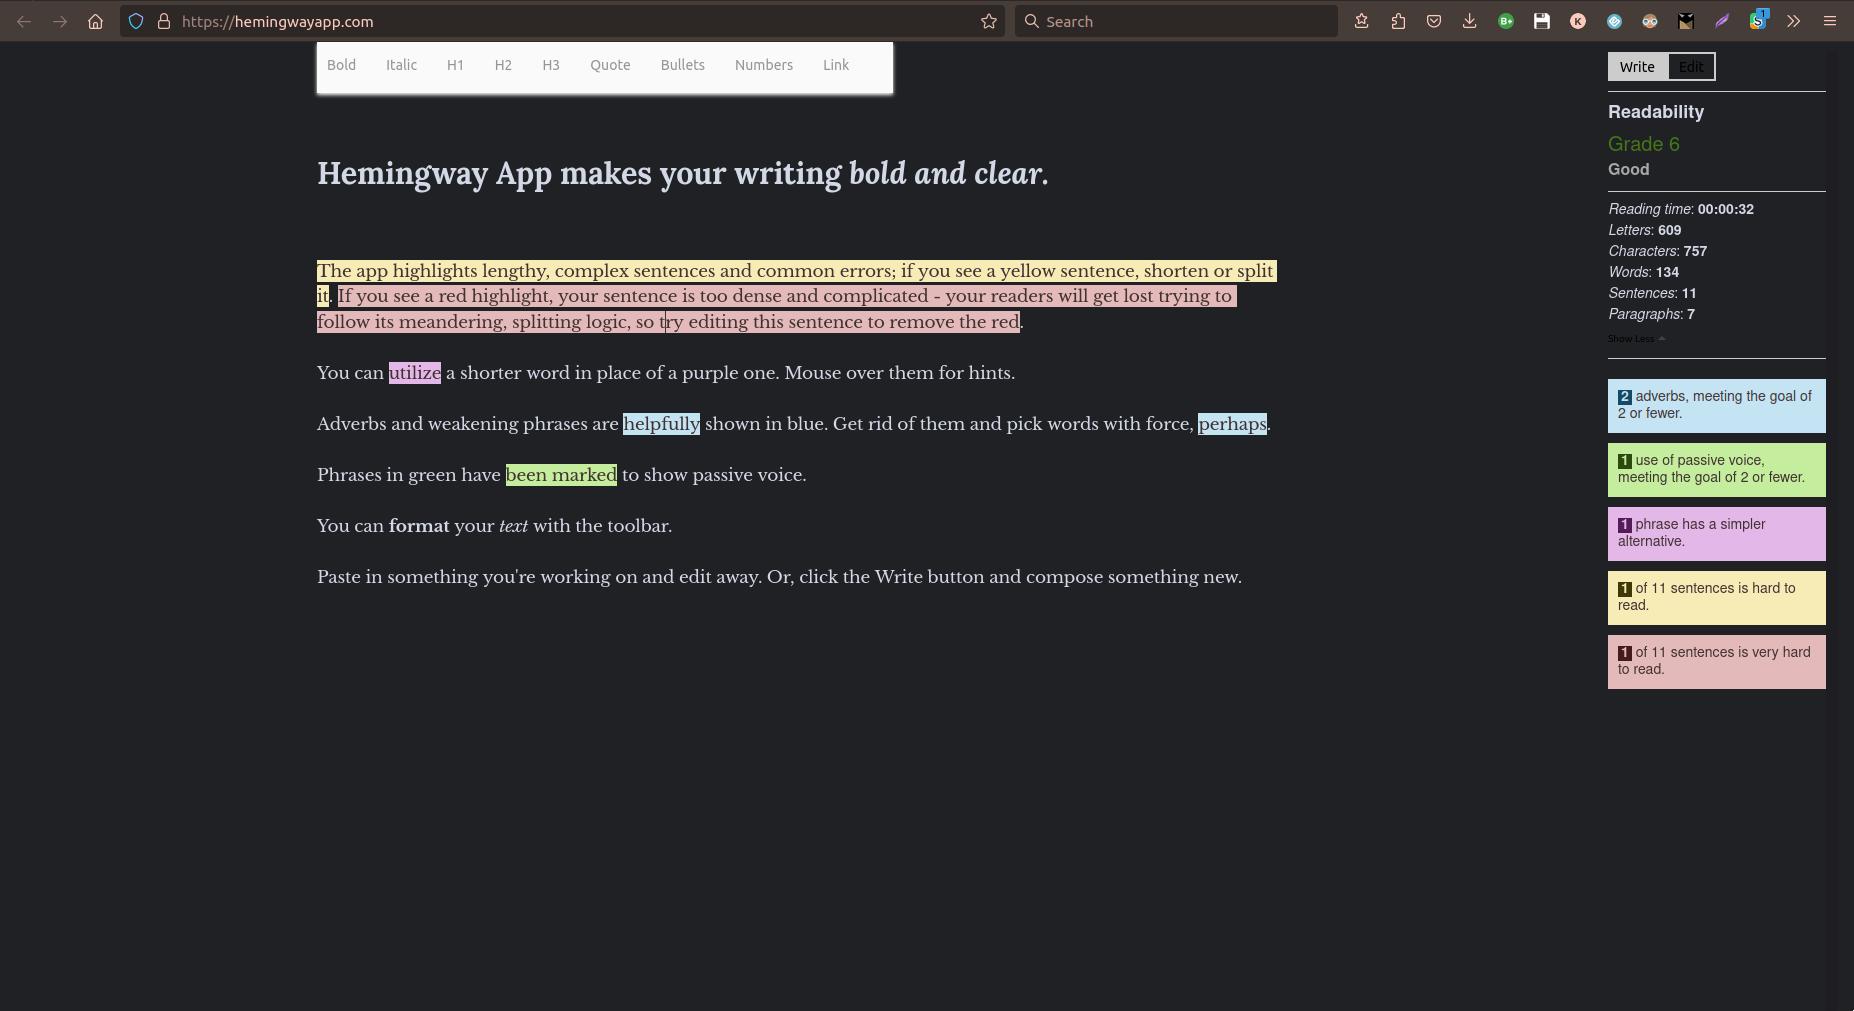Viewport: 1854px width, 1011px height.
Task: Click the green B+ extension icon
Action: click(x=1506, y=21)
